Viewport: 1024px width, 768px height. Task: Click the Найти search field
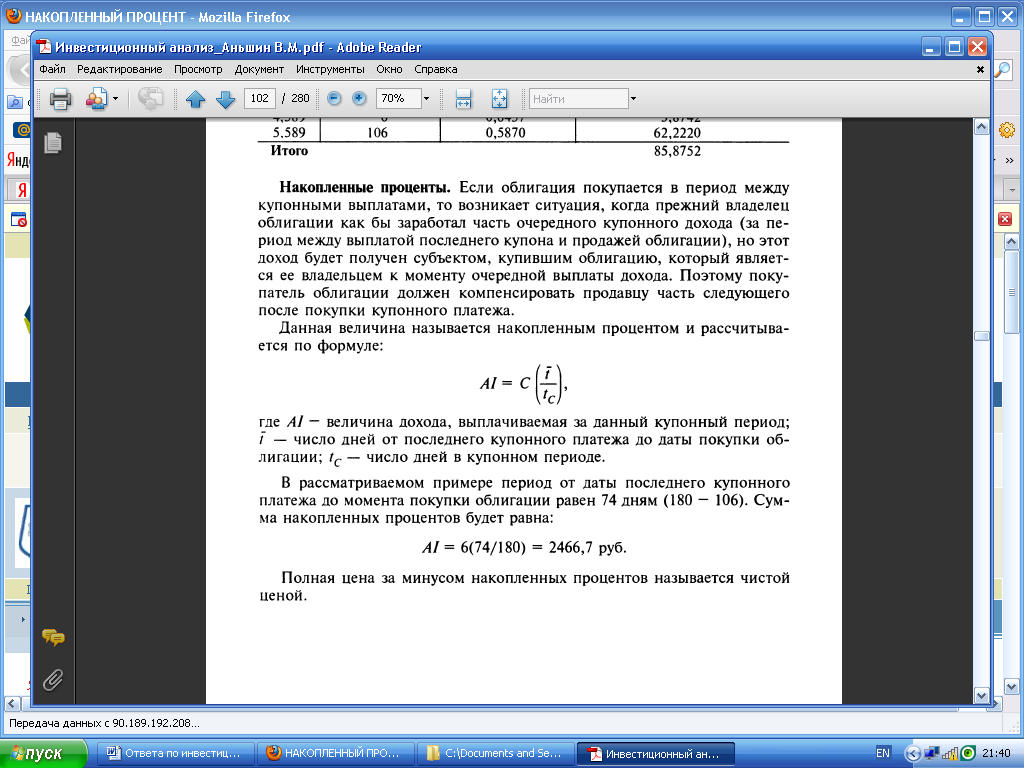pyautogui.click(x=579, y=99)
